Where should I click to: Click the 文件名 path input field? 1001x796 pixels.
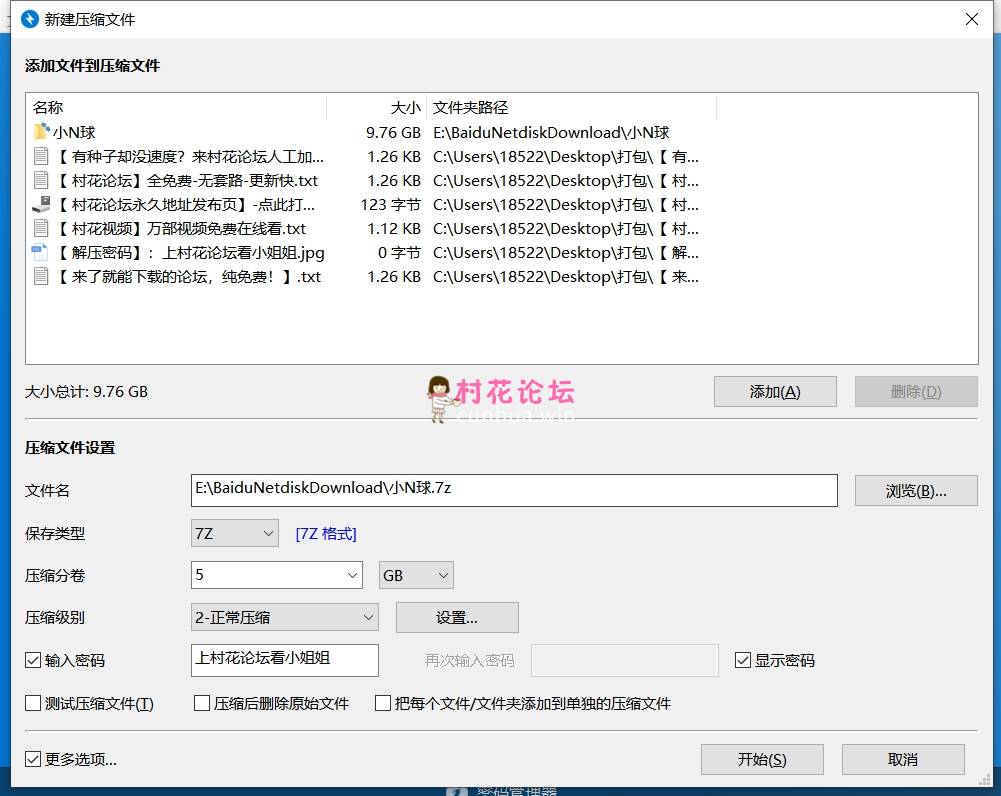point(515,490)
